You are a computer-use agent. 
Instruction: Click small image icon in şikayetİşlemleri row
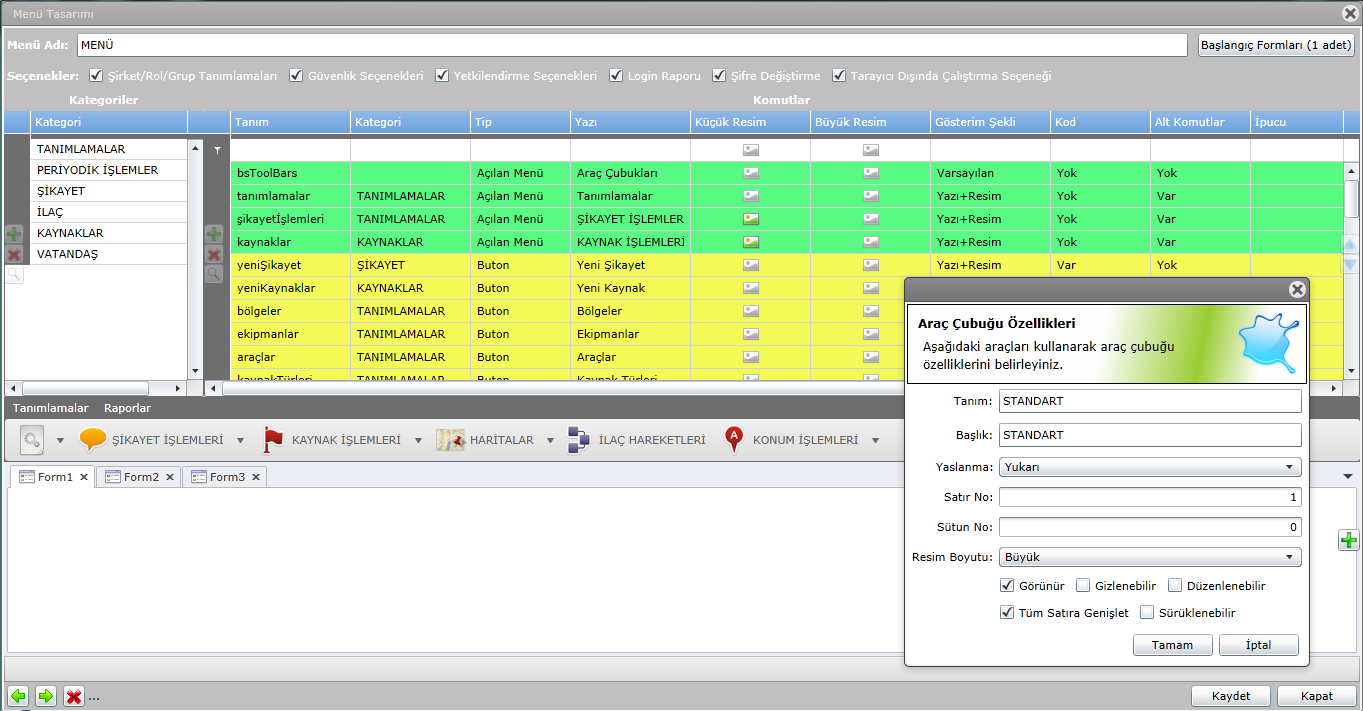(x=751, y=219)
